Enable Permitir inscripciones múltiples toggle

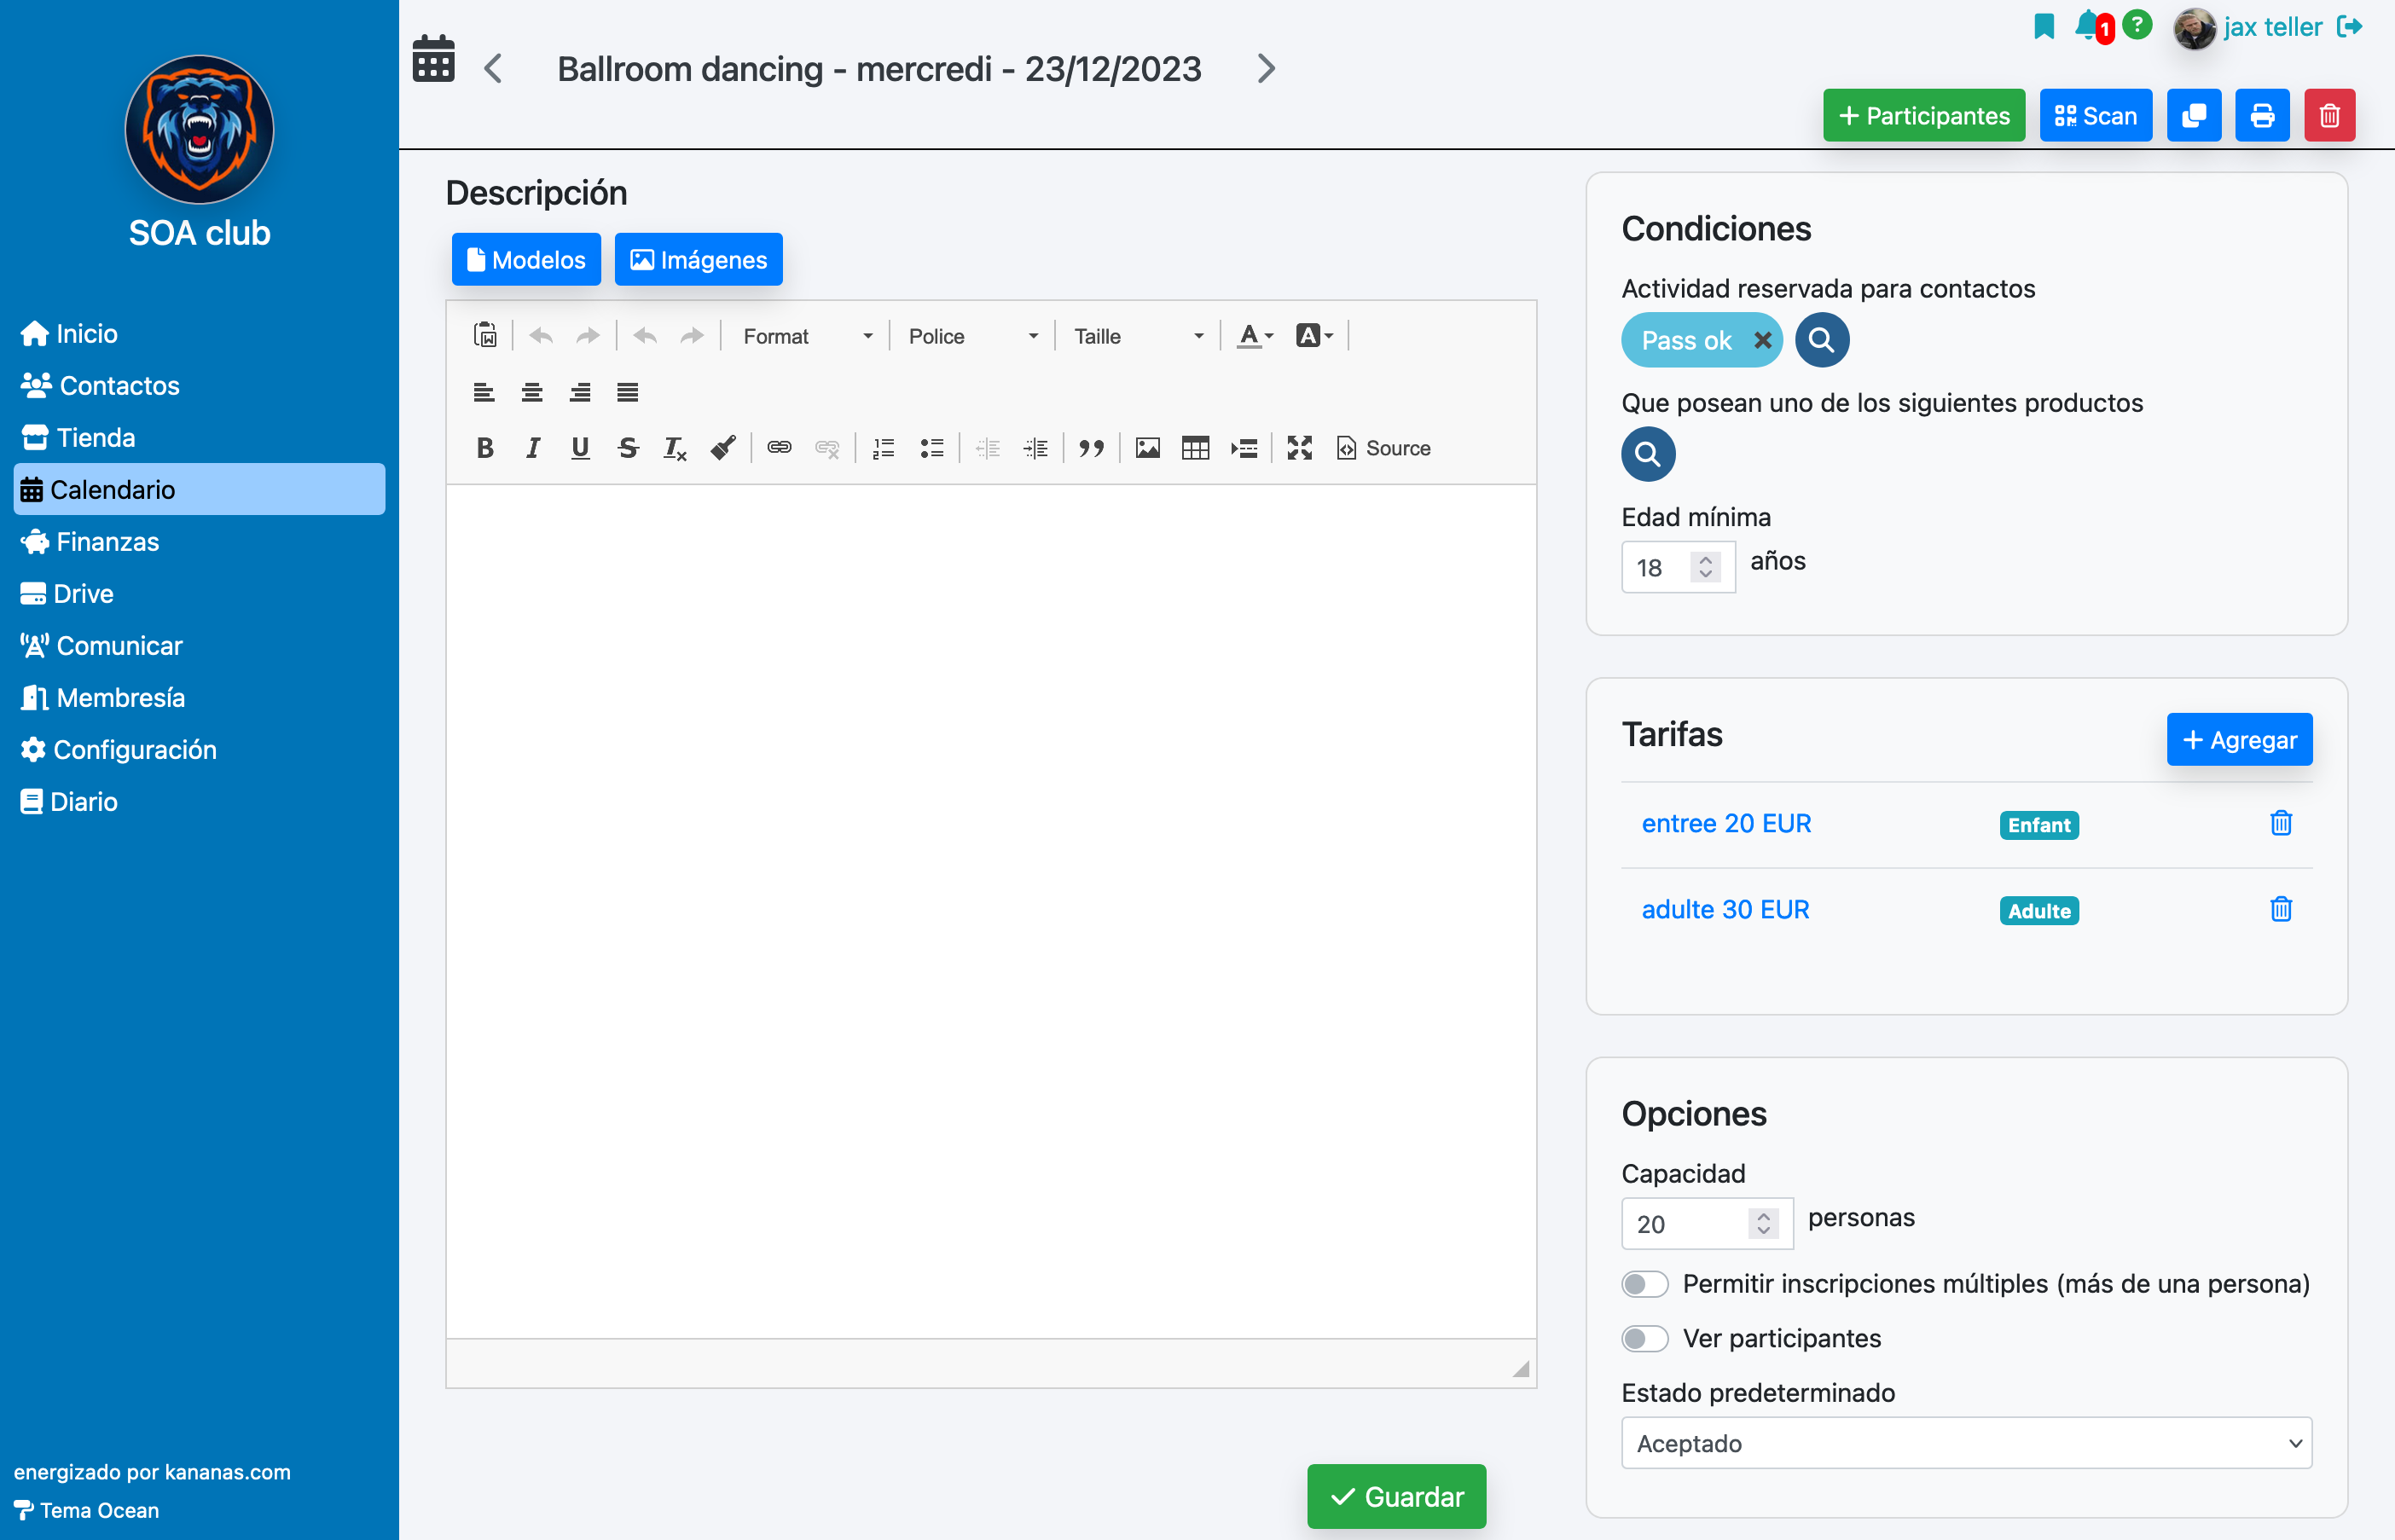(x=1645, y=1284)
